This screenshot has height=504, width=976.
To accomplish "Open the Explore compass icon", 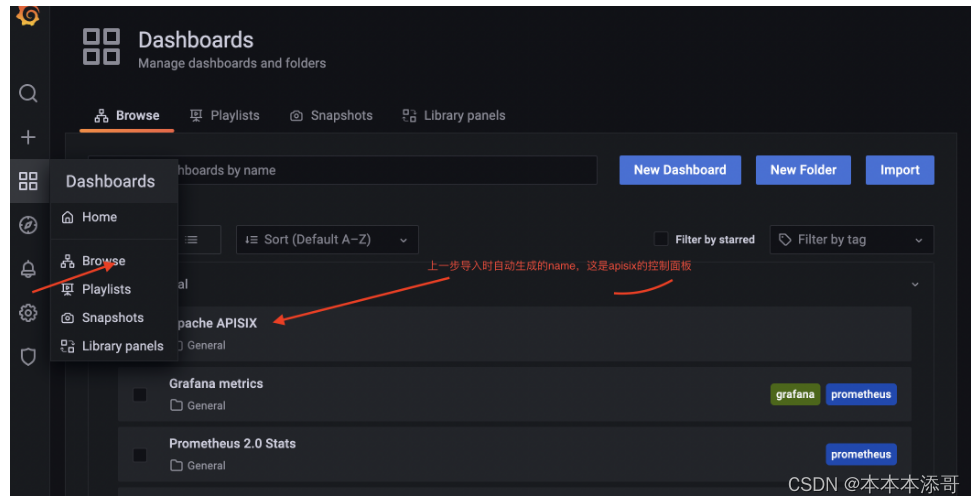I will pyautogui.click(x=28, y=225).
